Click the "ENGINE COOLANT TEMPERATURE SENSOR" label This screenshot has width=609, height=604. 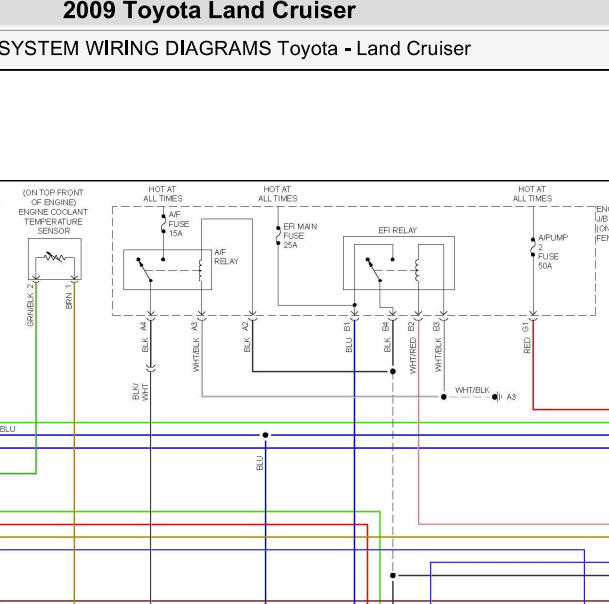click(53, 221)
